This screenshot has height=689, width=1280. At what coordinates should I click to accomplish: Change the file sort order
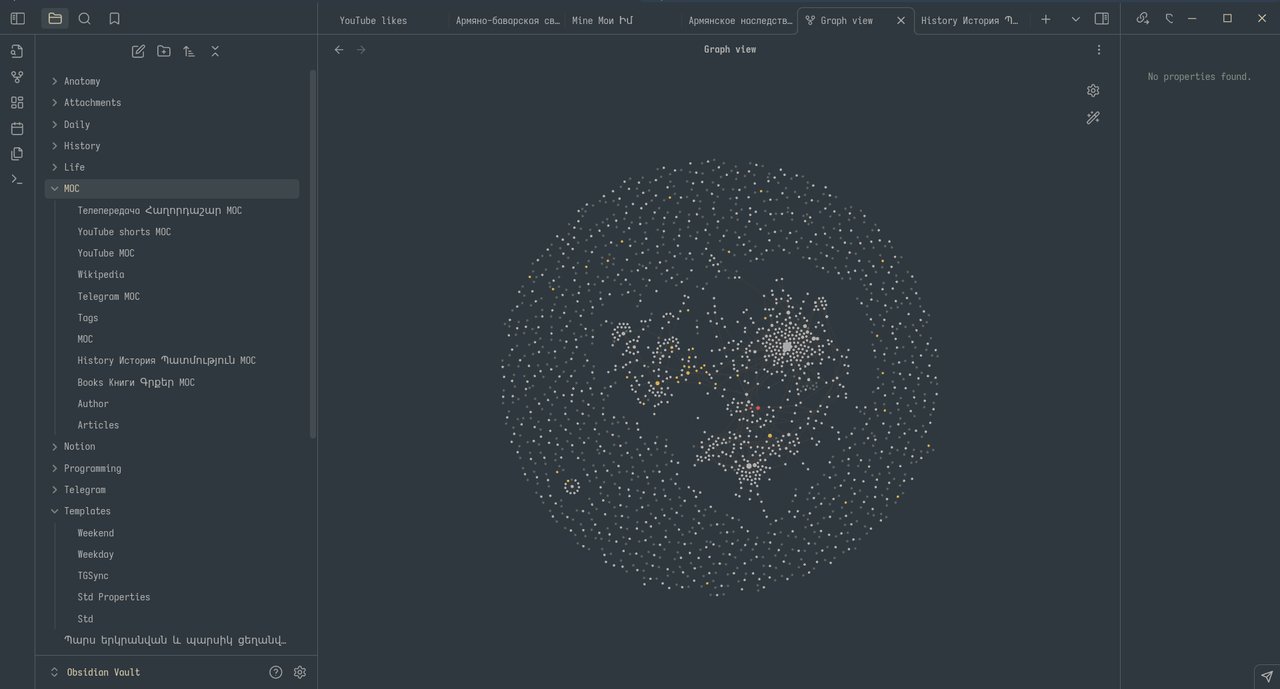(x=189, y=52)
